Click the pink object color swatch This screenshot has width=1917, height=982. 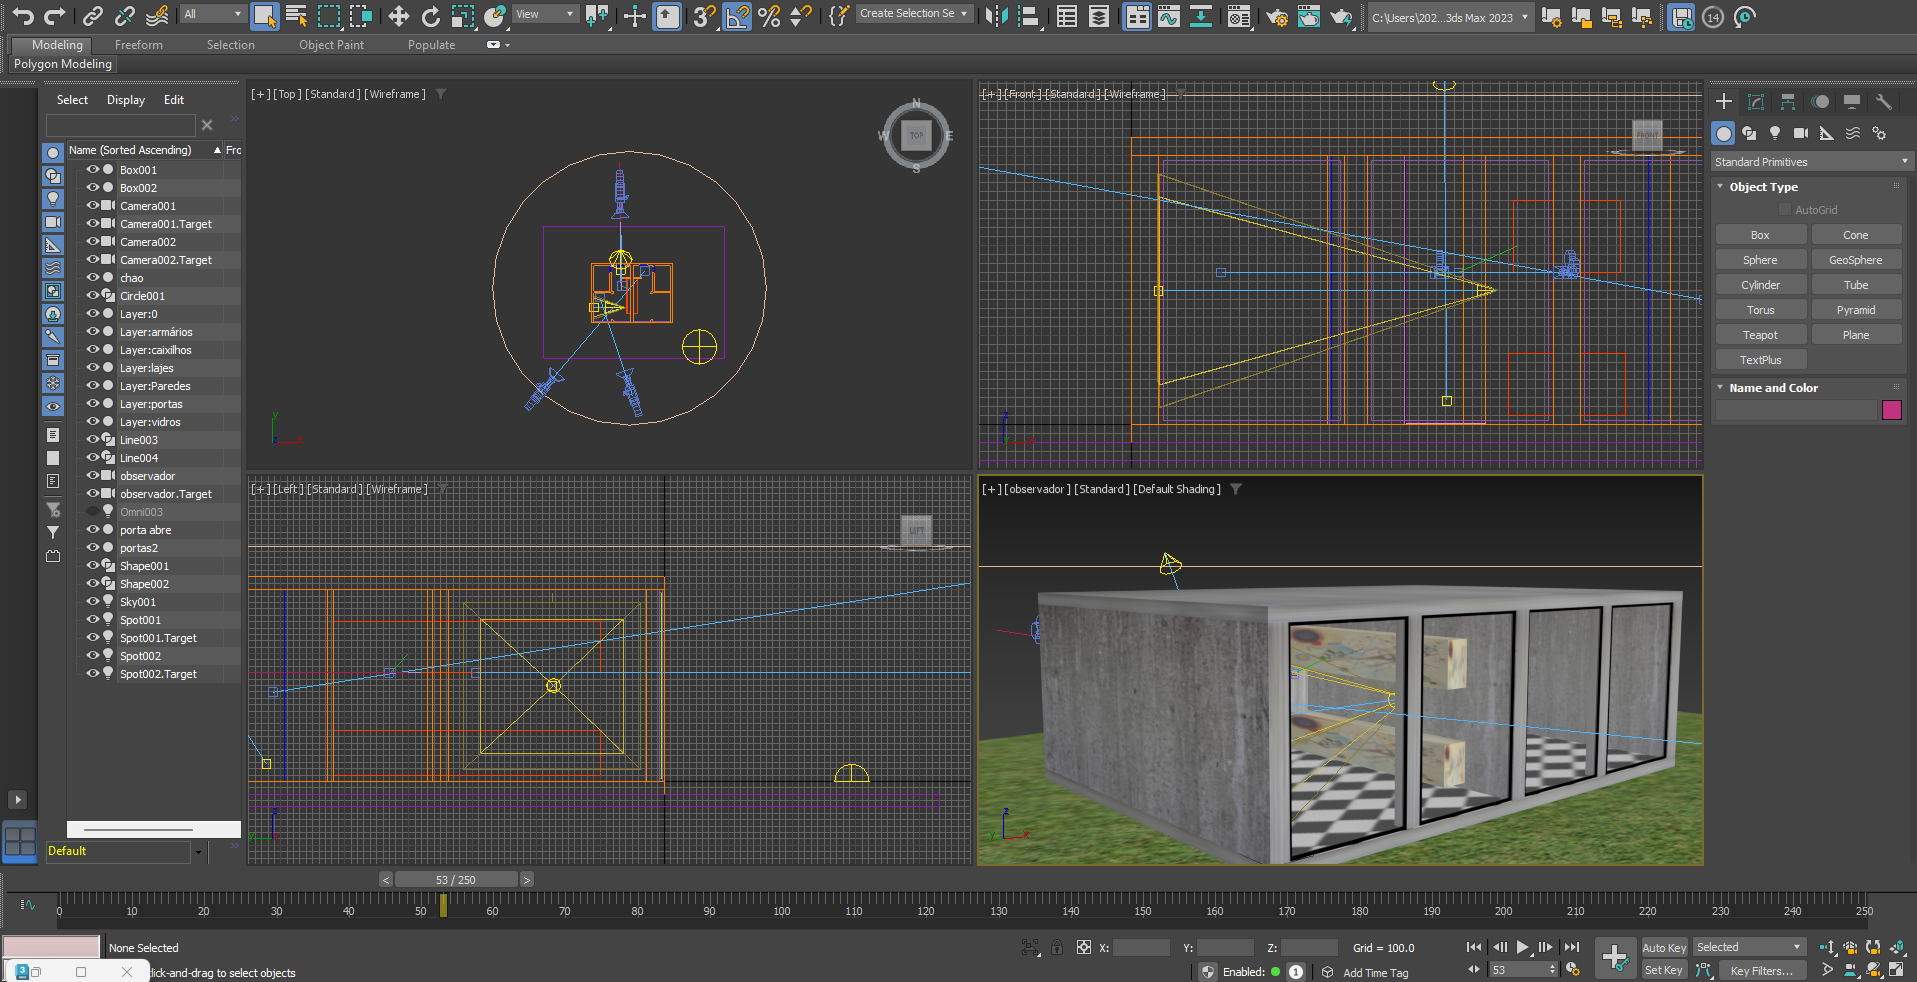1891,410
